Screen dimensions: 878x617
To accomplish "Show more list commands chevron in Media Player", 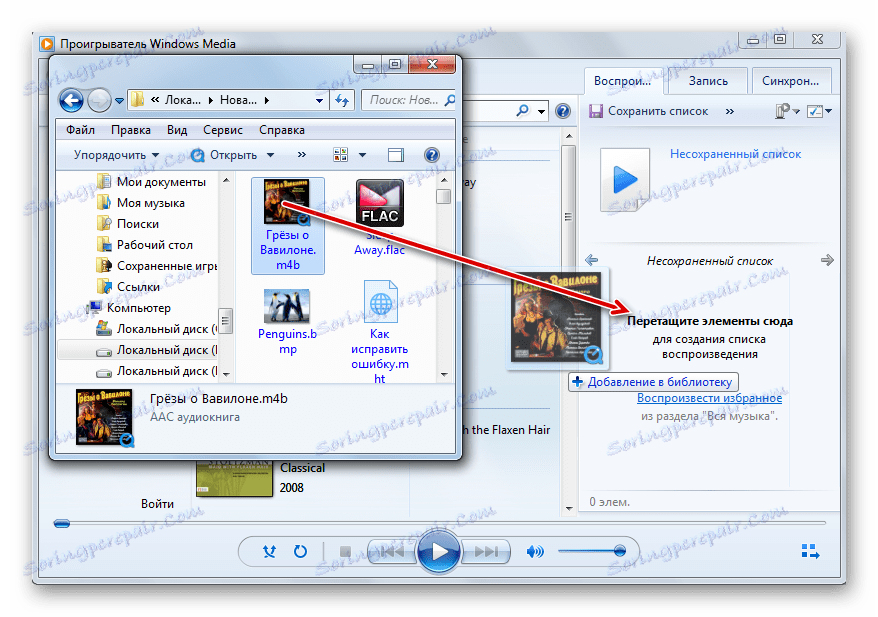I will [x=730, y=111].
